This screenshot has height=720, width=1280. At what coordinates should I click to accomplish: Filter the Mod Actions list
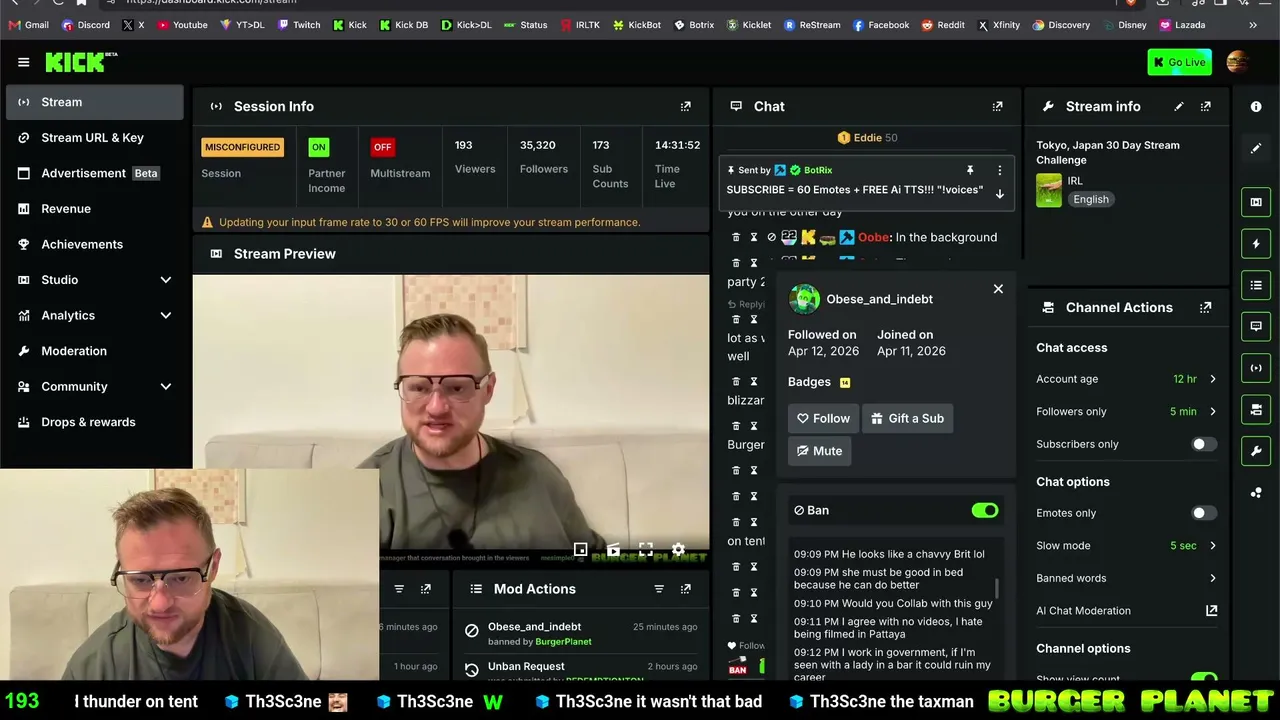point(659,589)
